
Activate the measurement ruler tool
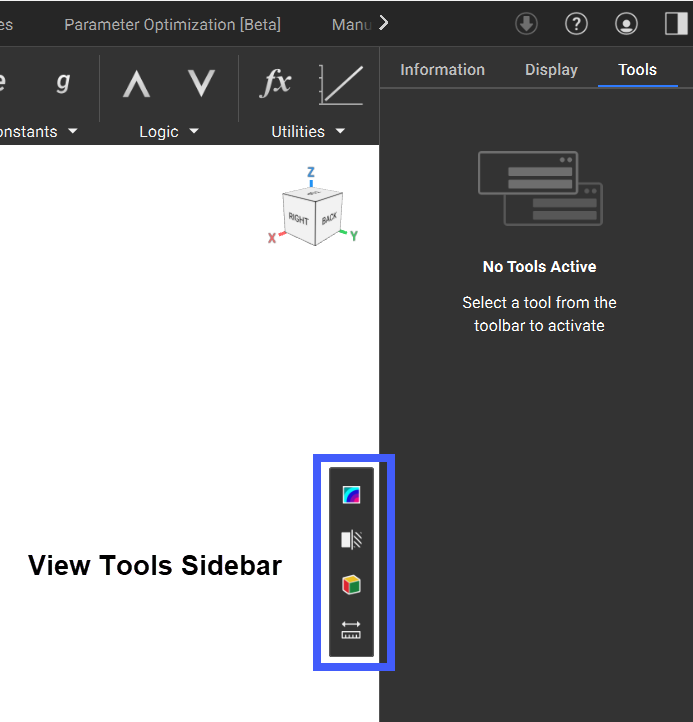[x=351, y=630]
